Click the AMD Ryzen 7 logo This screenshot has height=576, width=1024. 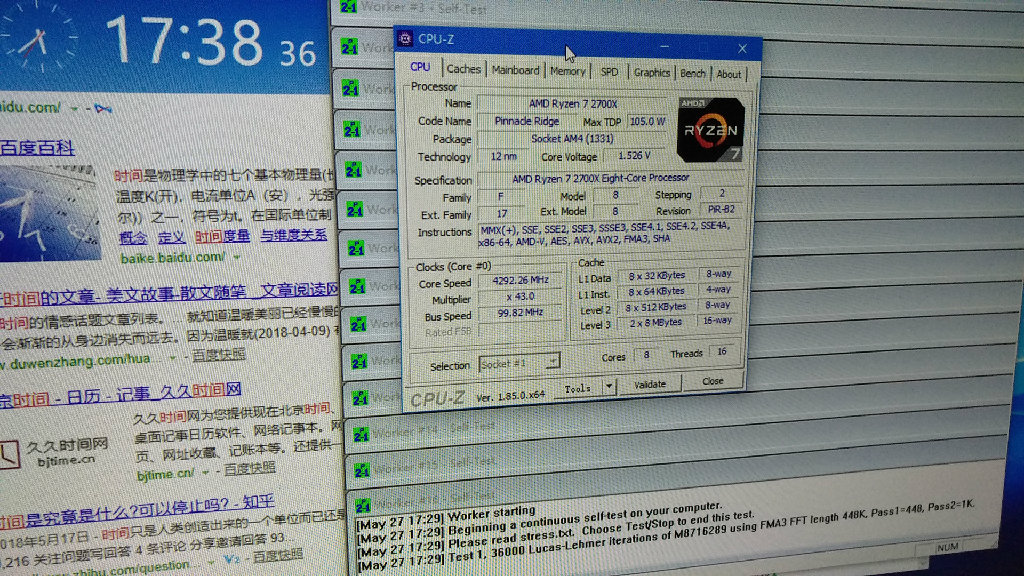pos(711,129)
